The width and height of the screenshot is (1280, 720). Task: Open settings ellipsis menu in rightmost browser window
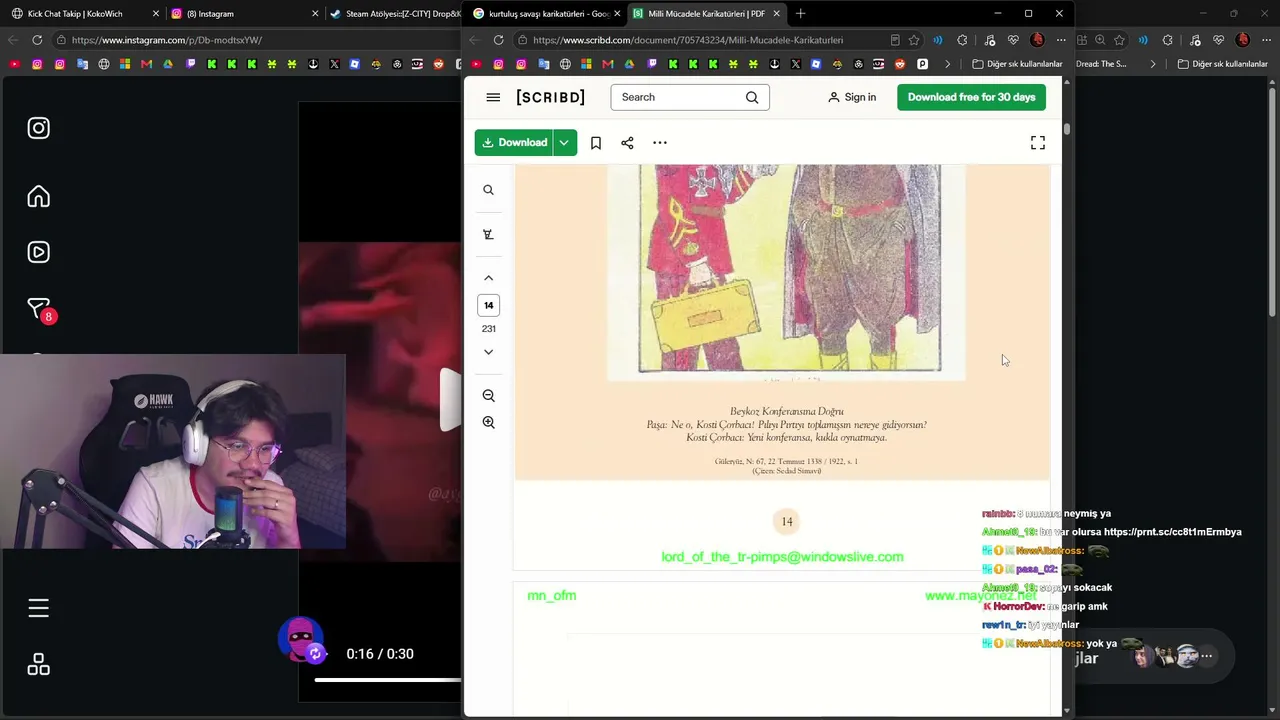click(x=1266, y=40)
